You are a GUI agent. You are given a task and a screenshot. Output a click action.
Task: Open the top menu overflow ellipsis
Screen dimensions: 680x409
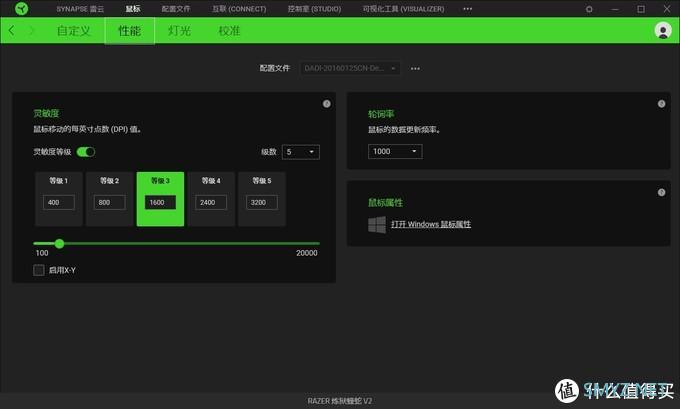coord(468,9)
